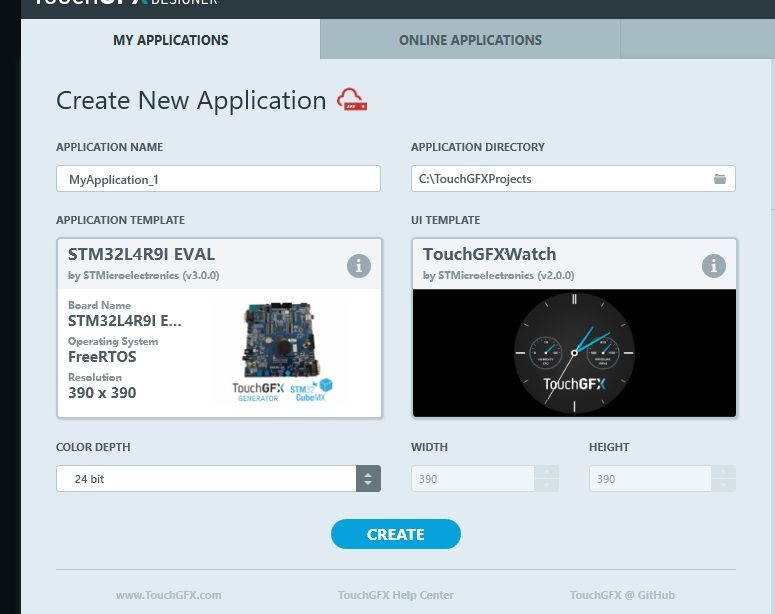Click the STM32 board image
This screenshot has width=775, height=614.
(281, 339)
